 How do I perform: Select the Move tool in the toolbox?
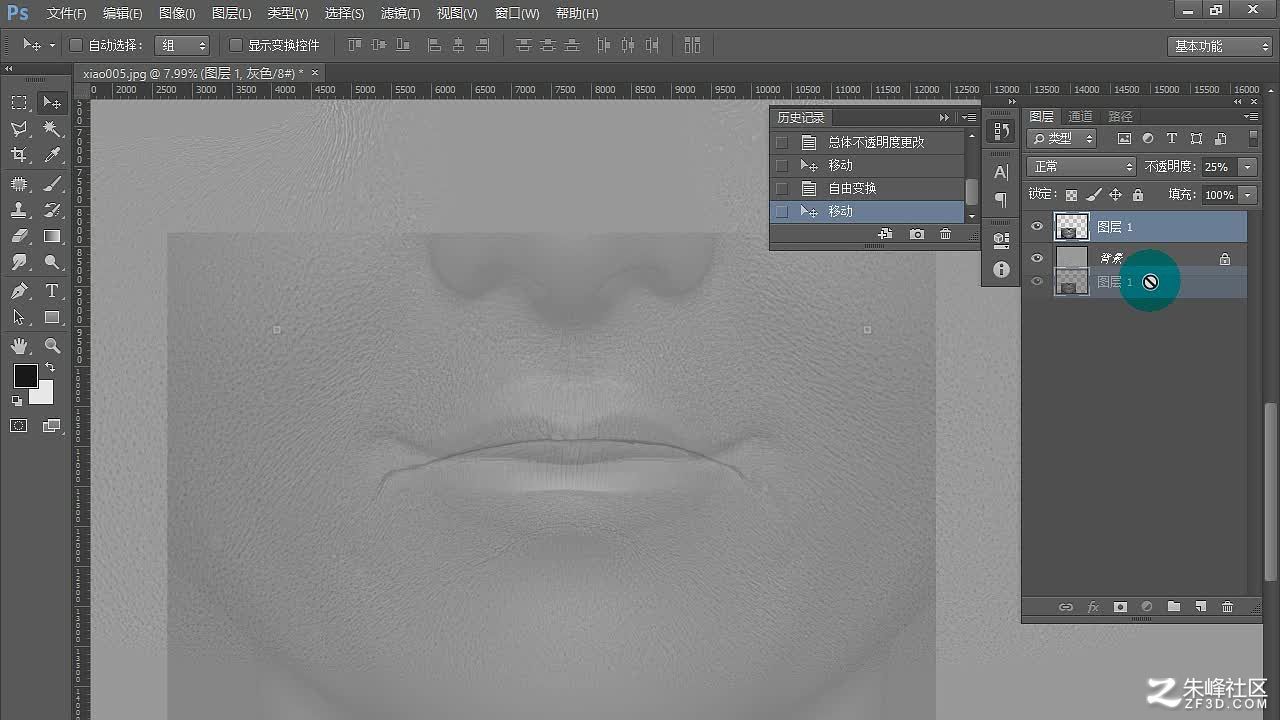click(52, 103)
